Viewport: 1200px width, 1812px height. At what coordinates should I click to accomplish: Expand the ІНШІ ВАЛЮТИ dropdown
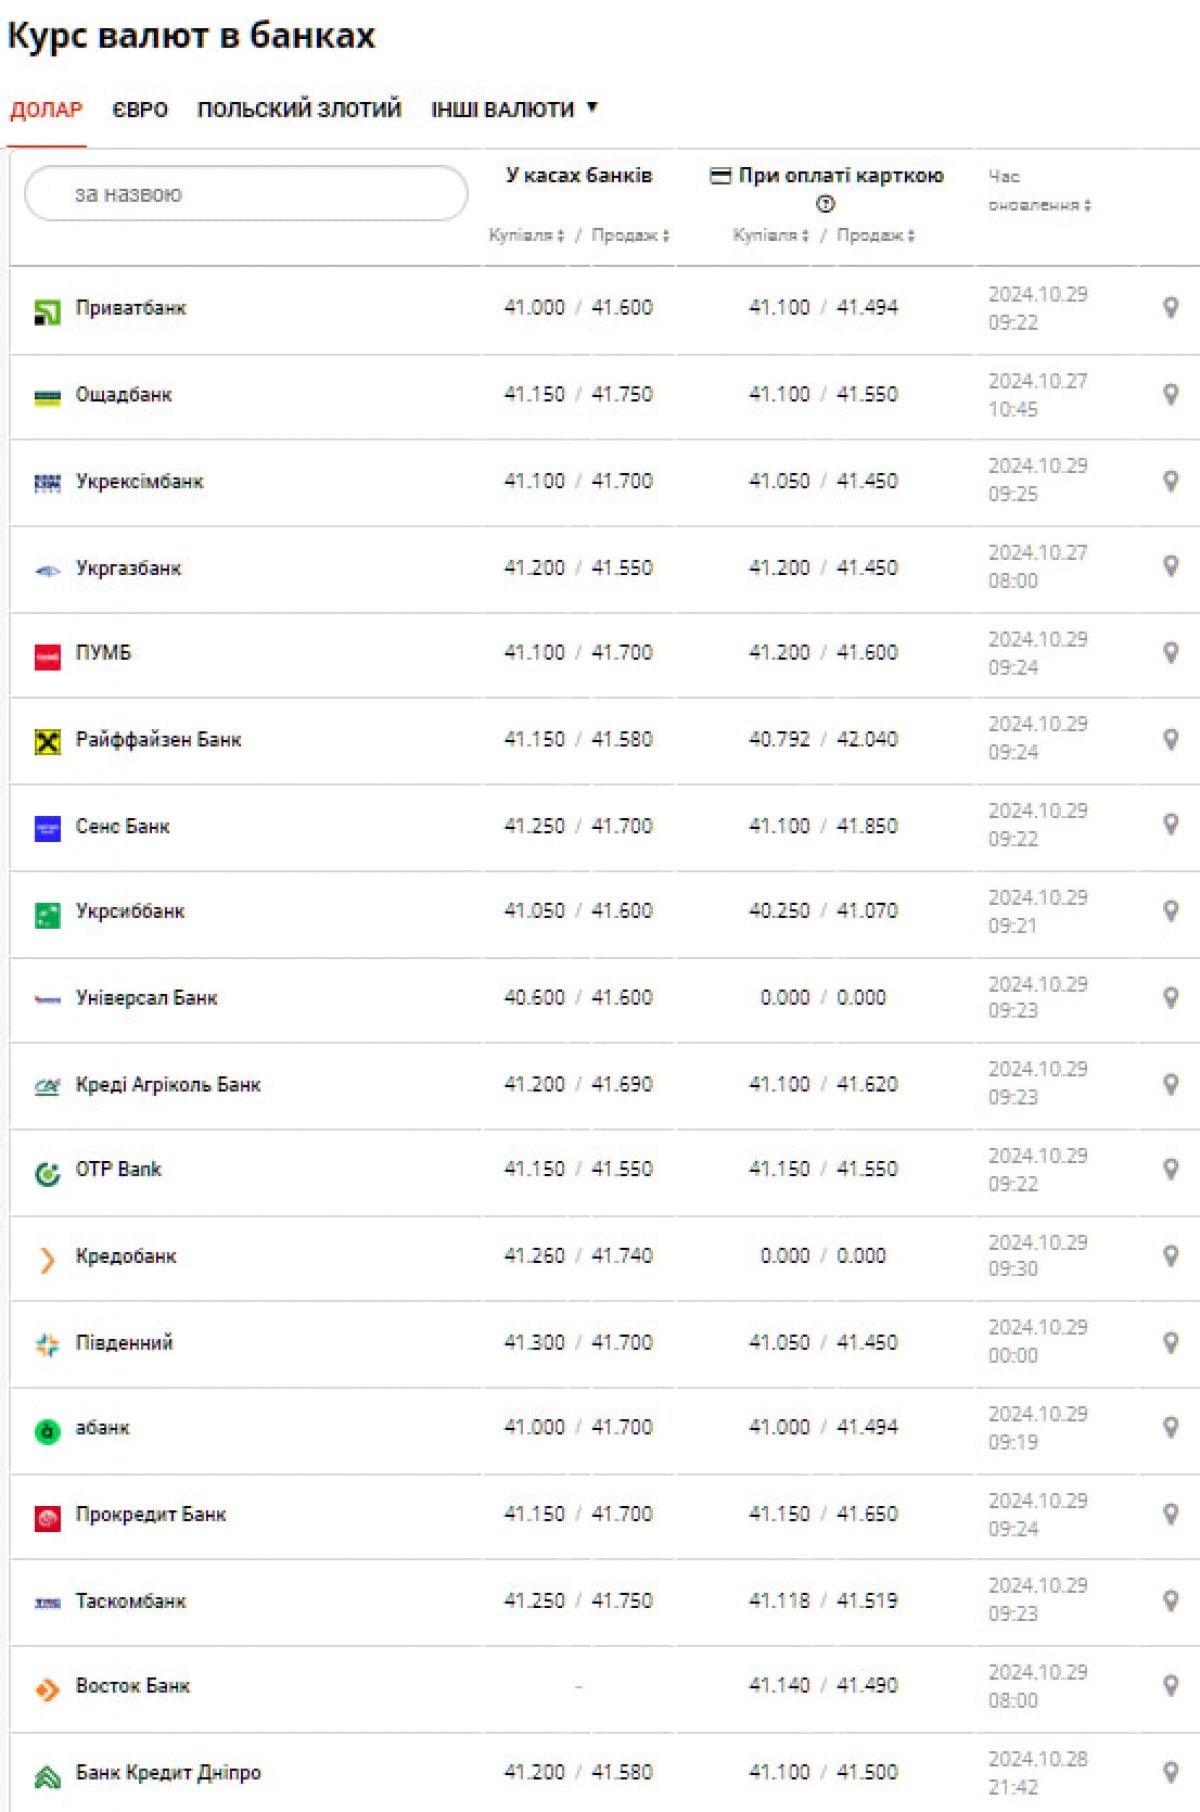[x=514, y=109]
